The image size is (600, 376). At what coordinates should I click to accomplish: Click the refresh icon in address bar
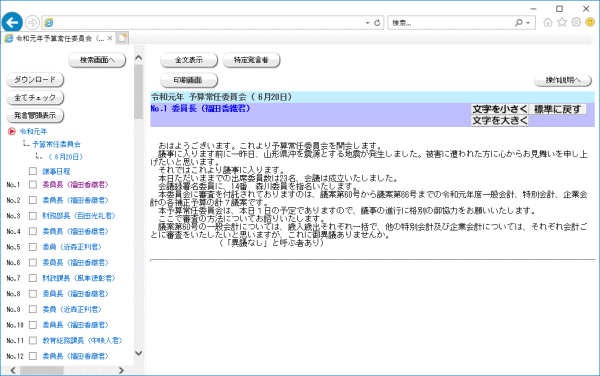377,23
